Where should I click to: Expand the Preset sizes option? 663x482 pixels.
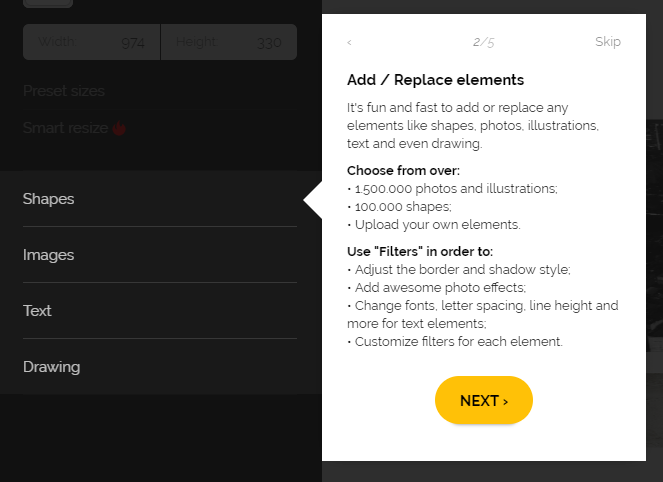tap(160, 91)
